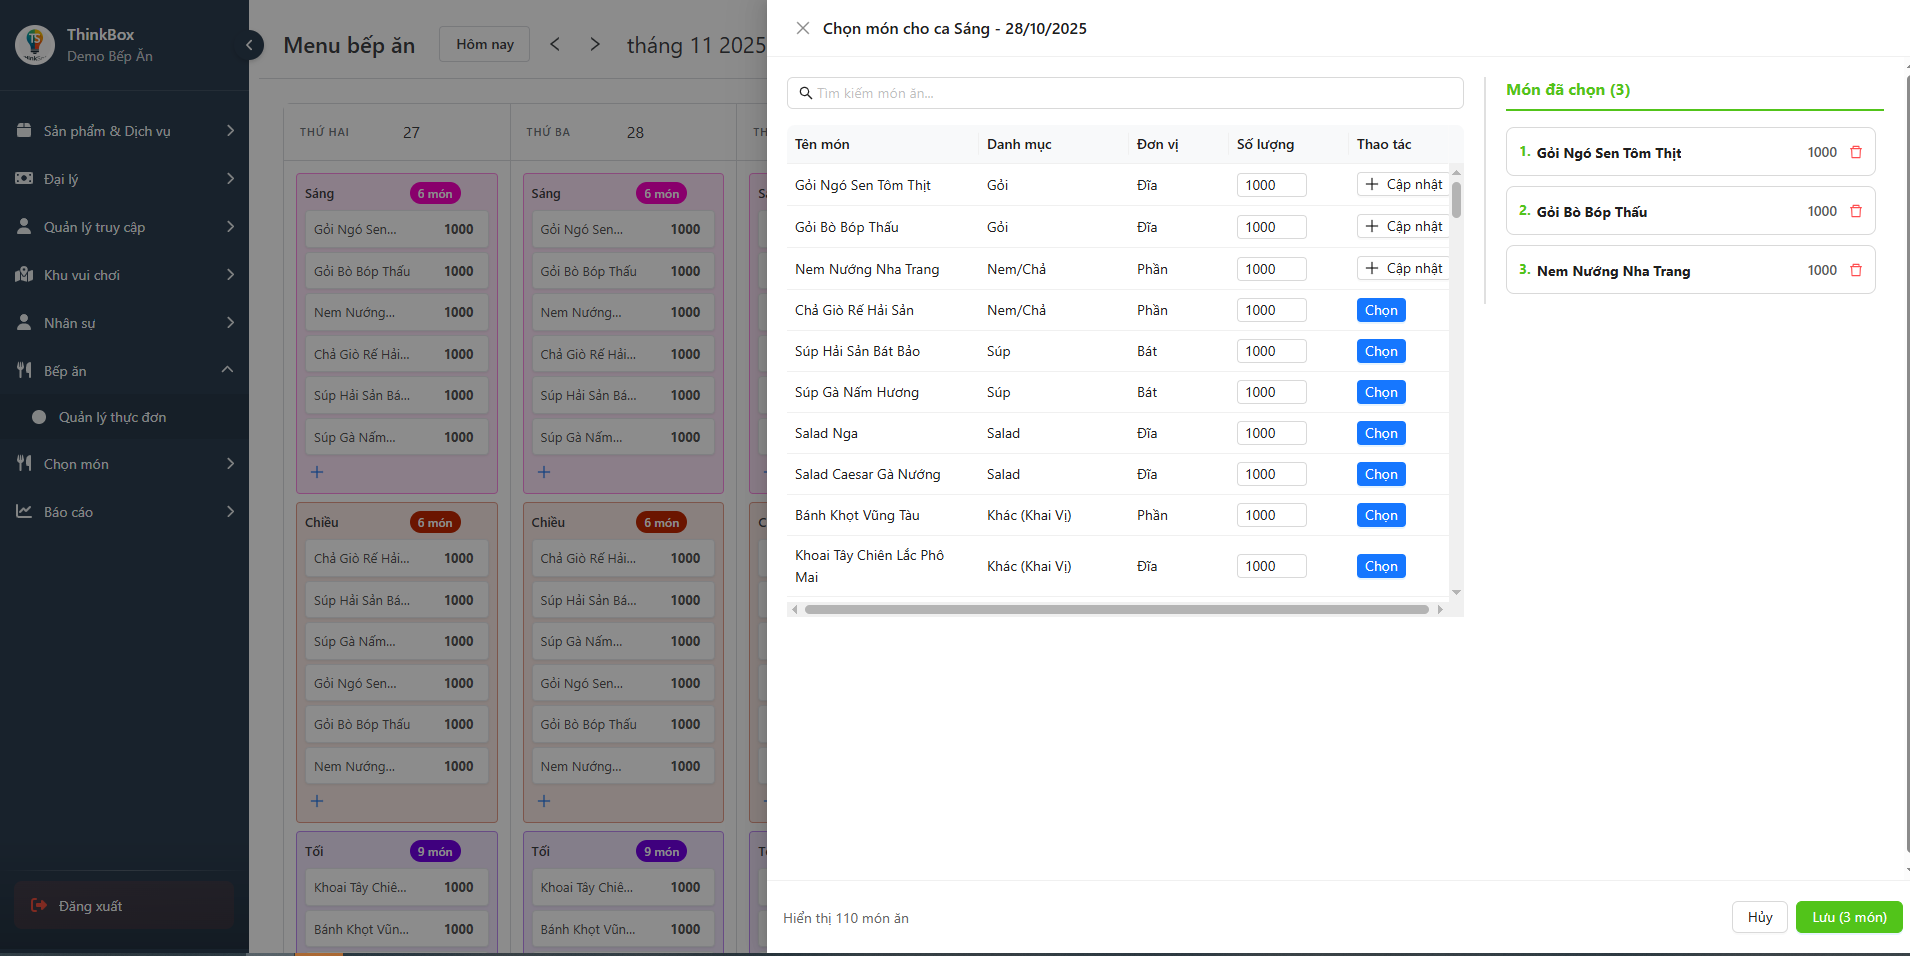The width and height of the screenshot is (1910, 956).
Task: Open Quản lý thực đơn menu item
Action: coord(112,417)
